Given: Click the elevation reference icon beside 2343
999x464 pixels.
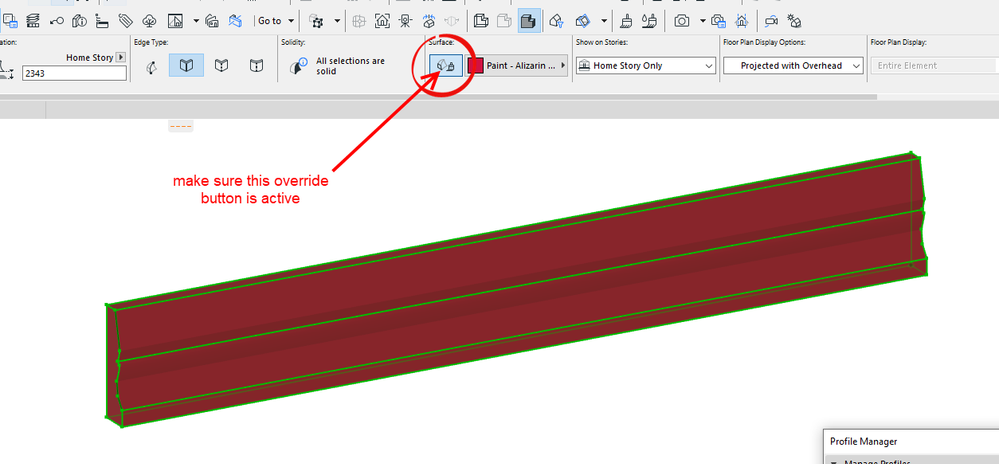Looking at the screenshot, I should click(8, 68).
